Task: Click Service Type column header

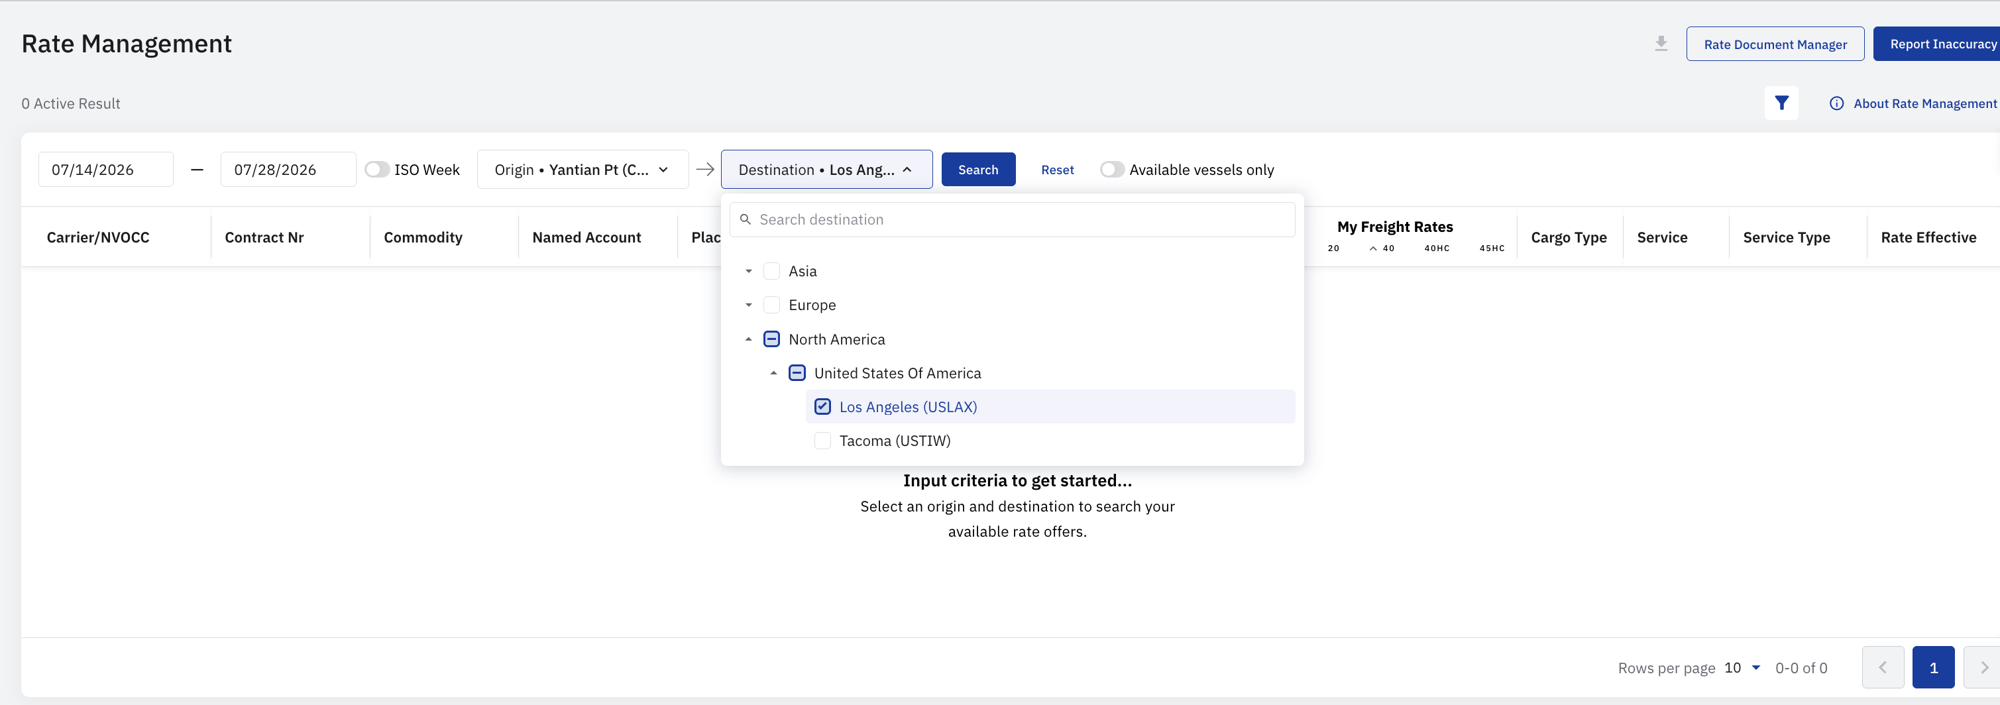Action: [x=1786, y=237]
